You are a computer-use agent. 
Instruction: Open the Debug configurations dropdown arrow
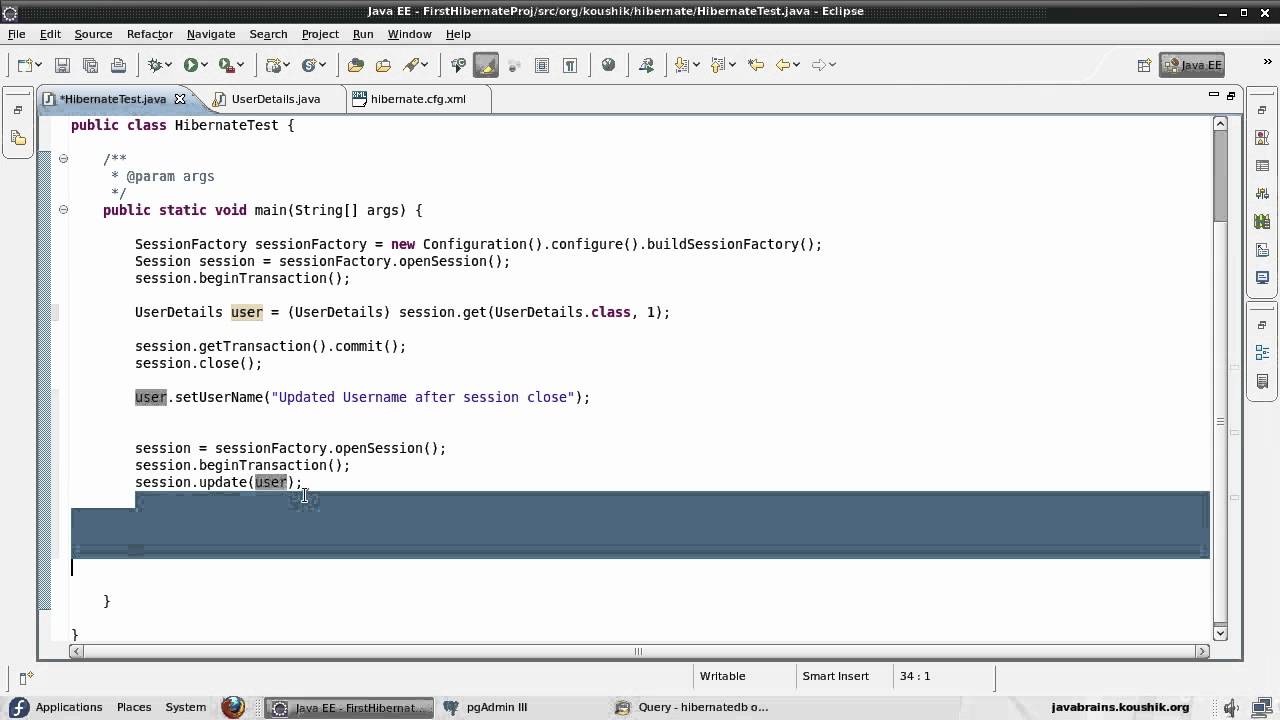click(x=169, y=65)
